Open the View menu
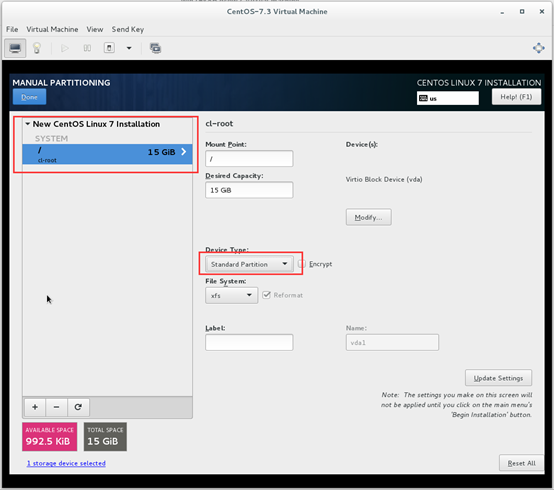 tap(95, 29)
